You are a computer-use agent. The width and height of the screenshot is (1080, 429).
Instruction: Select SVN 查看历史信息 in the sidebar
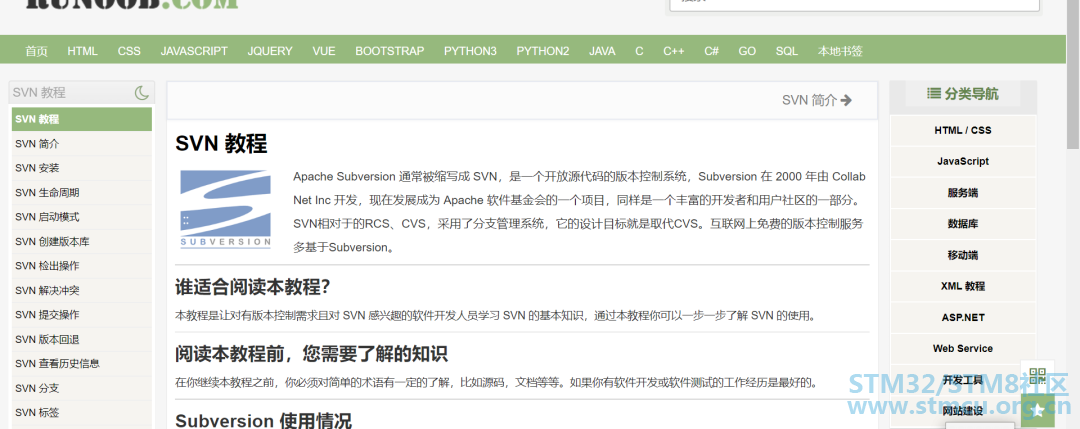82,364
